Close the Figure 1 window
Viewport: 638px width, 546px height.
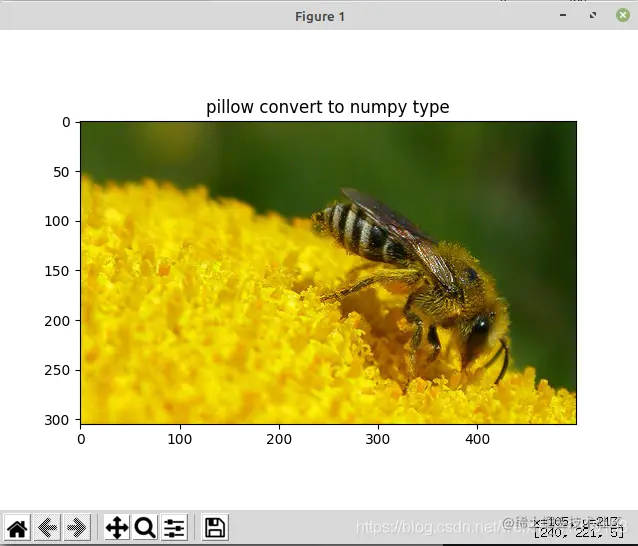pyautogui.click(x=623, y=15)
